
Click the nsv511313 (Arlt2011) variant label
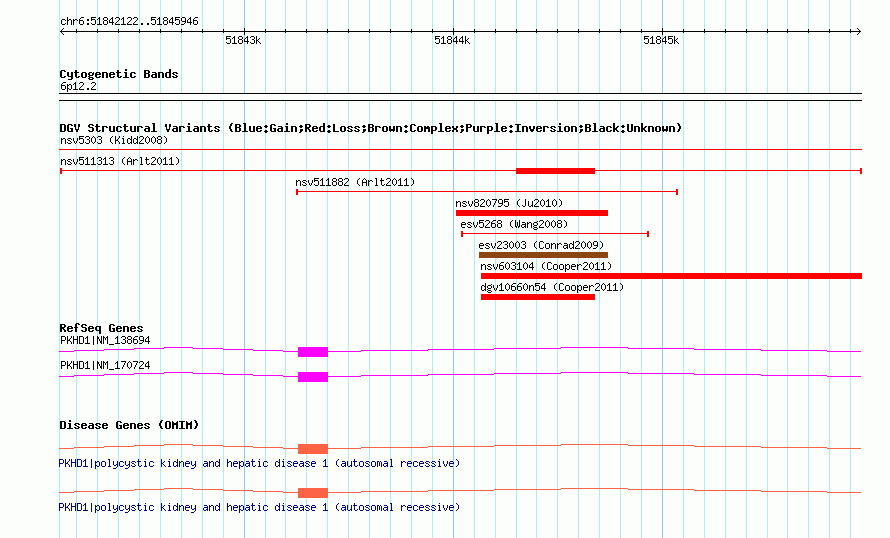coord(120,161)
